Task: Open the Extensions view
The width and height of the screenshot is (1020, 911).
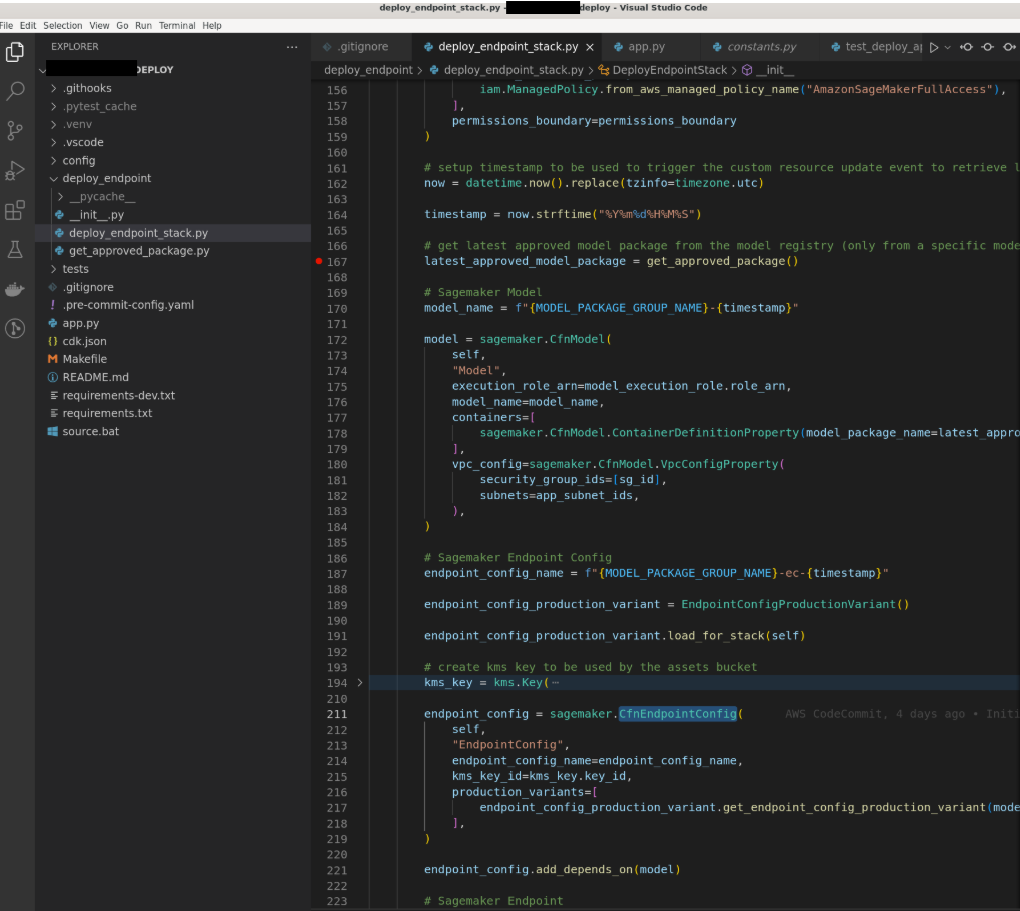Action: coord(15,210)
